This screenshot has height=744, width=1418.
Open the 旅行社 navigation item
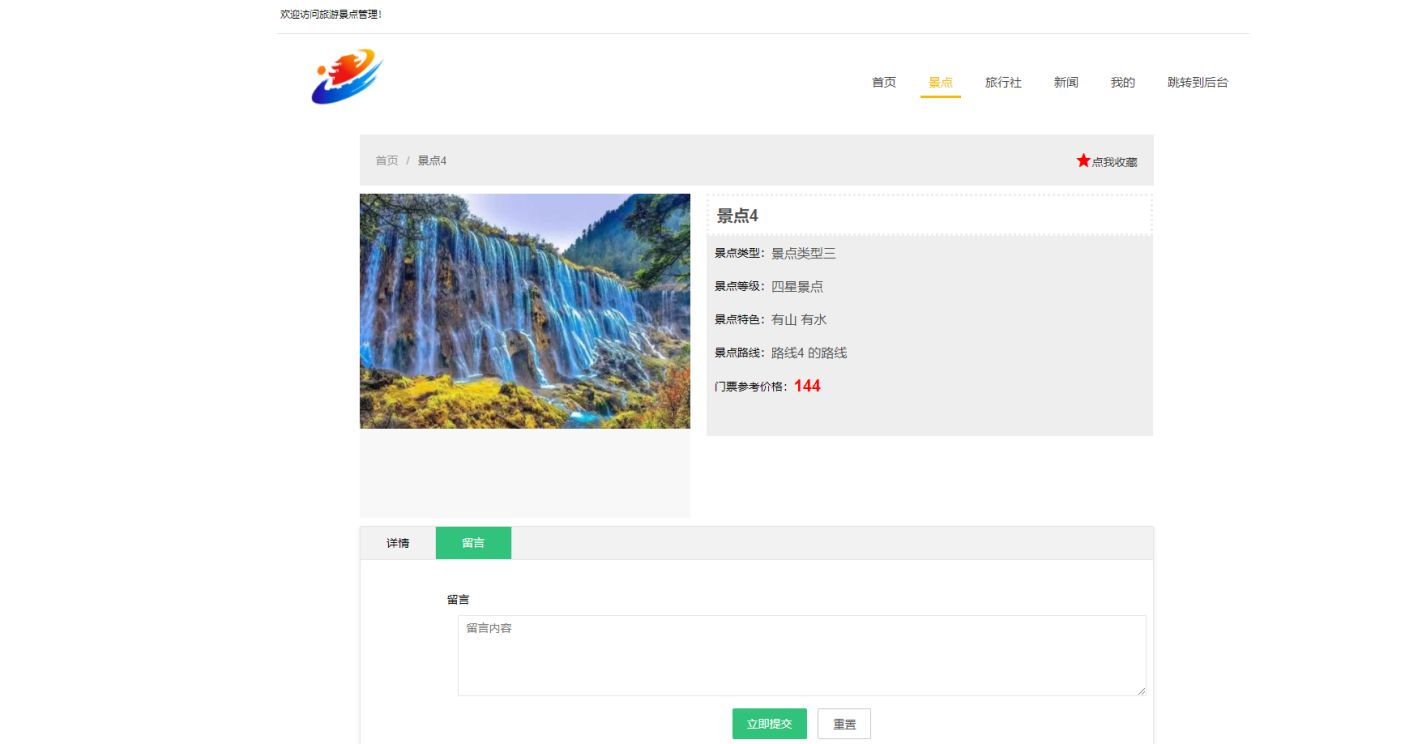coord(1003,83)
